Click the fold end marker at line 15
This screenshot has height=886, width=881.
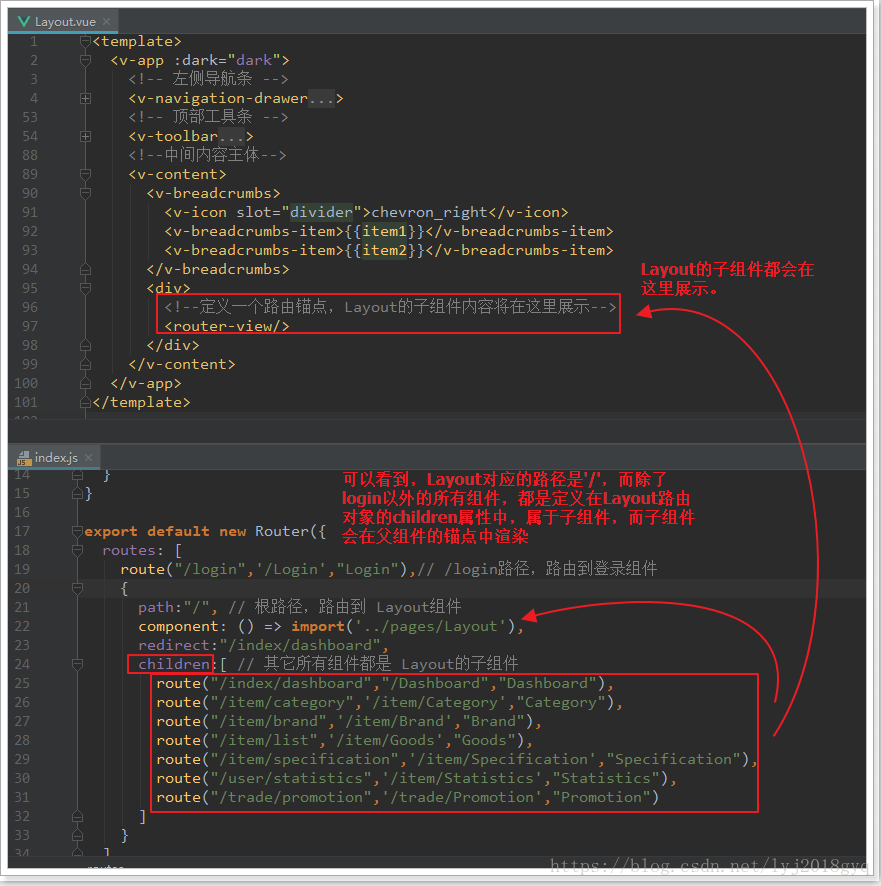pyautogui.click(x=77, y=493)
